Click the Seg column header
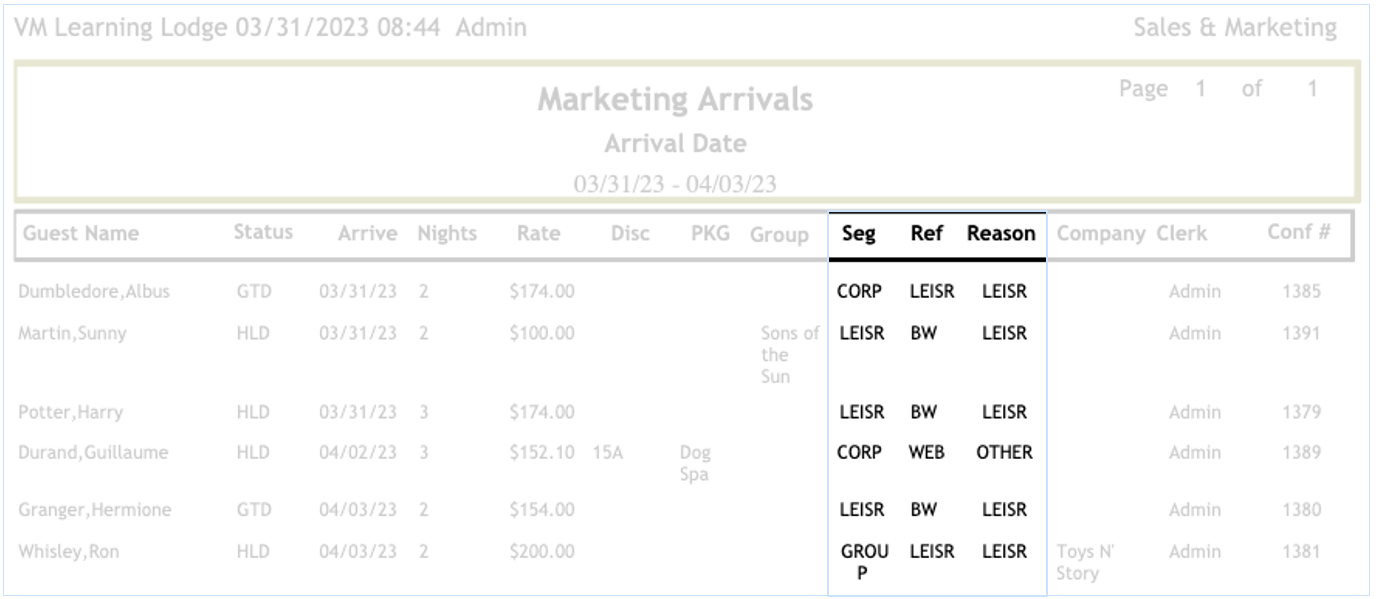 pos(858,234)
